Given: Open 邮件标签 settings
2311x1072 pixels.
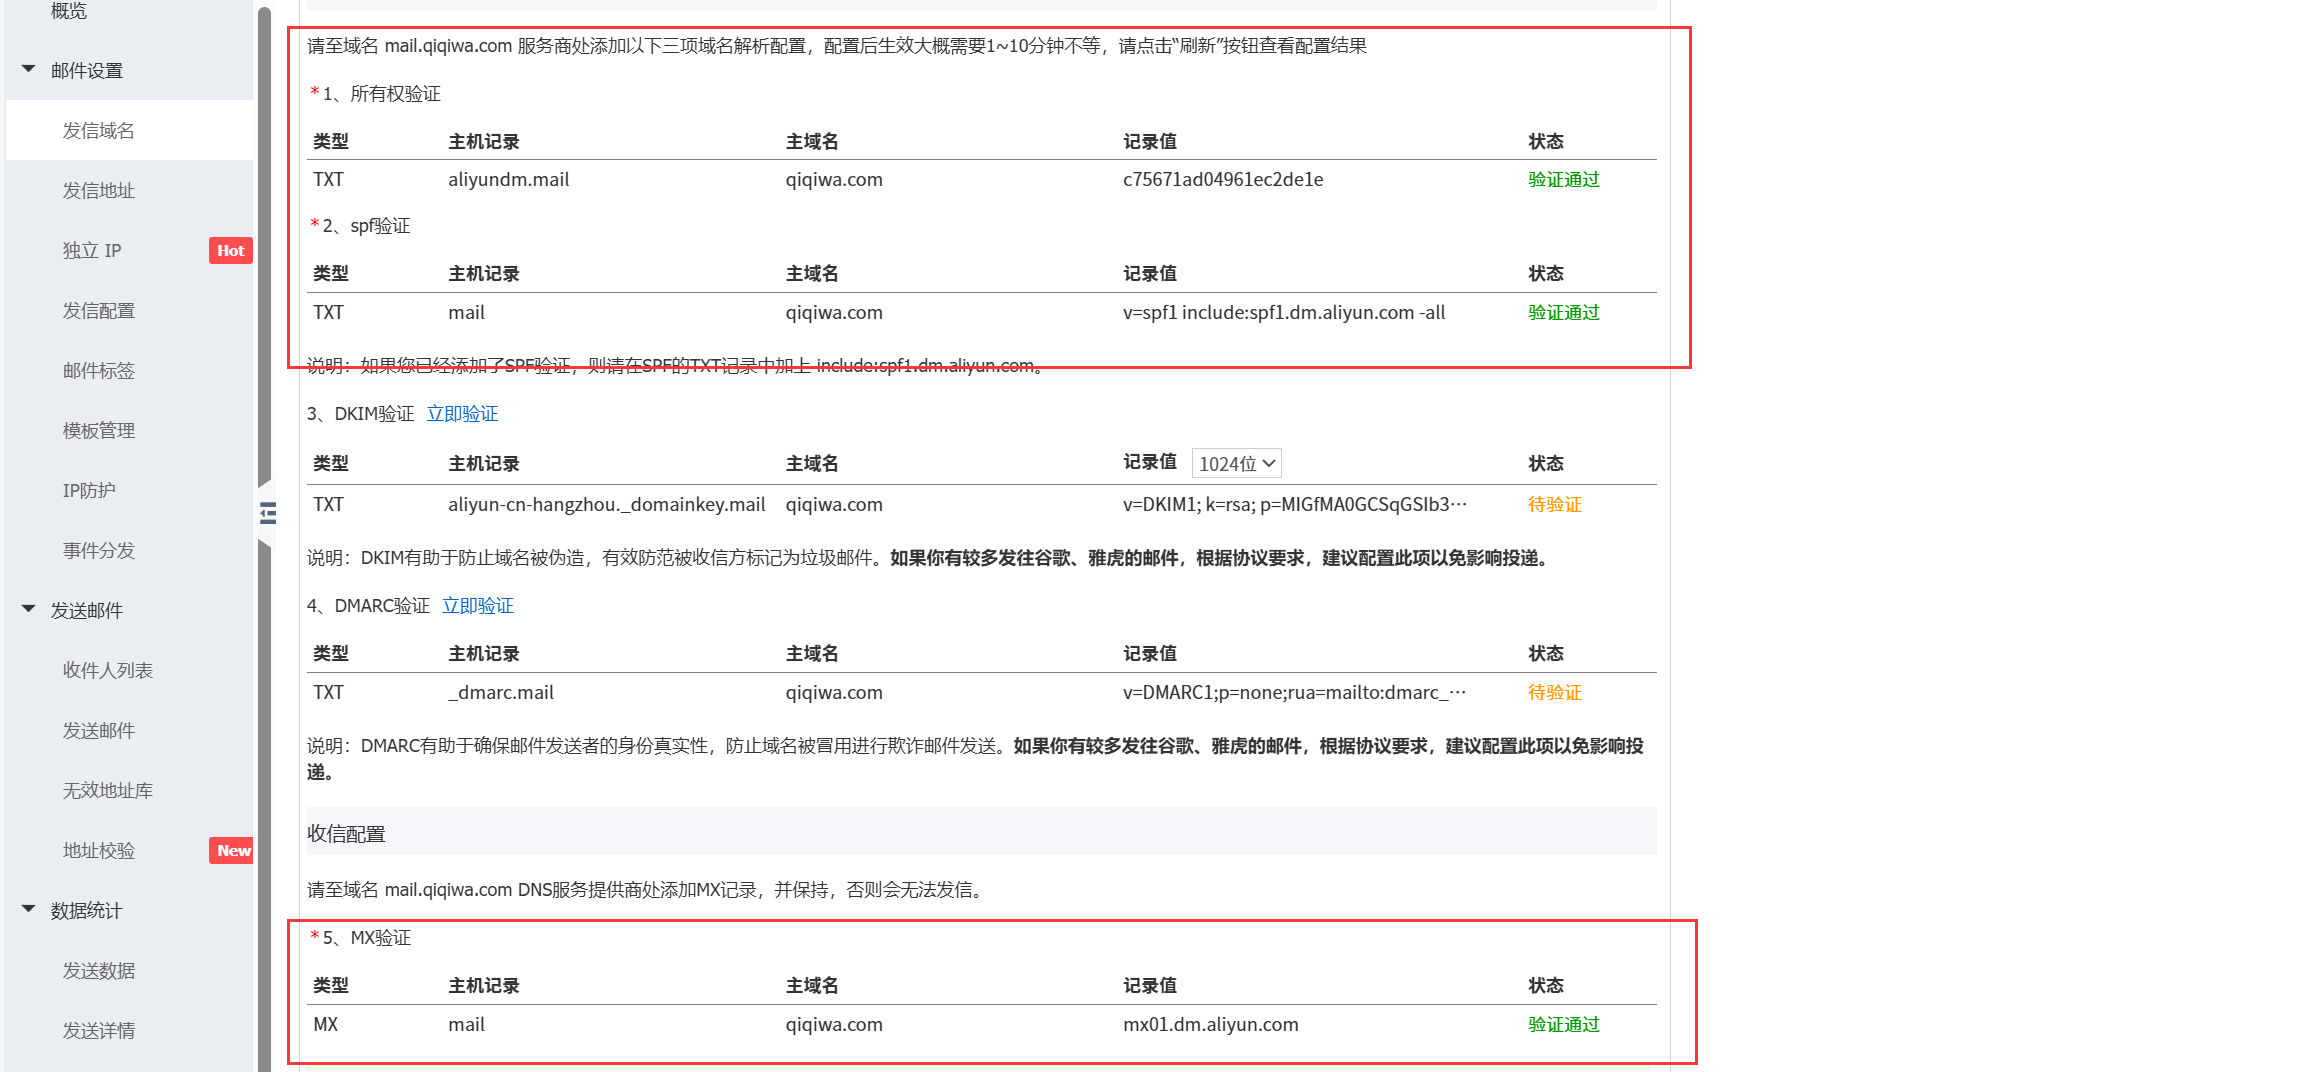Looking at the screenshot, I should pyautogui.click(x=98, y=370).
